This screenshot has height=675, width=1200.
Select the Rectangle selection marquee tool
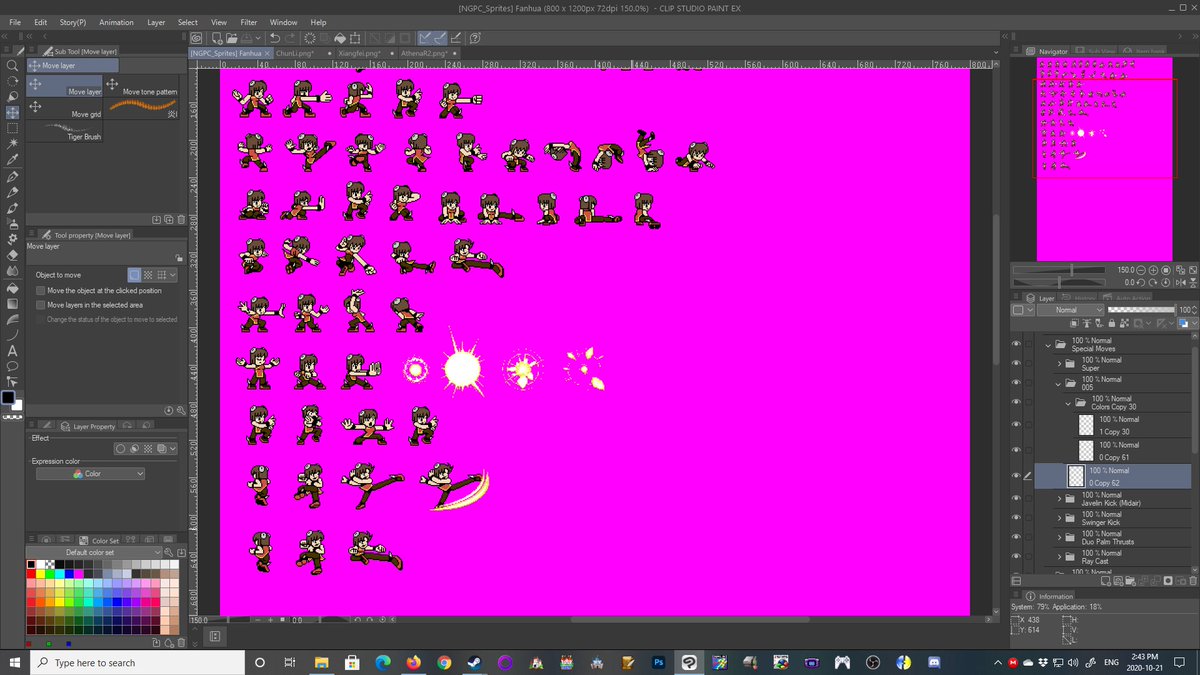(x=13, y=128)
